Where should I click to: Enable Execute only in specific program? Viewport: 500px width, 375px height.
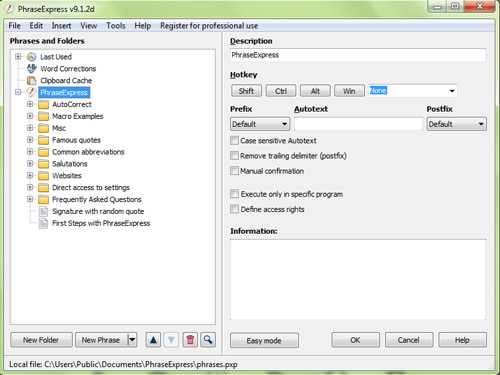(x=235, y=194)
